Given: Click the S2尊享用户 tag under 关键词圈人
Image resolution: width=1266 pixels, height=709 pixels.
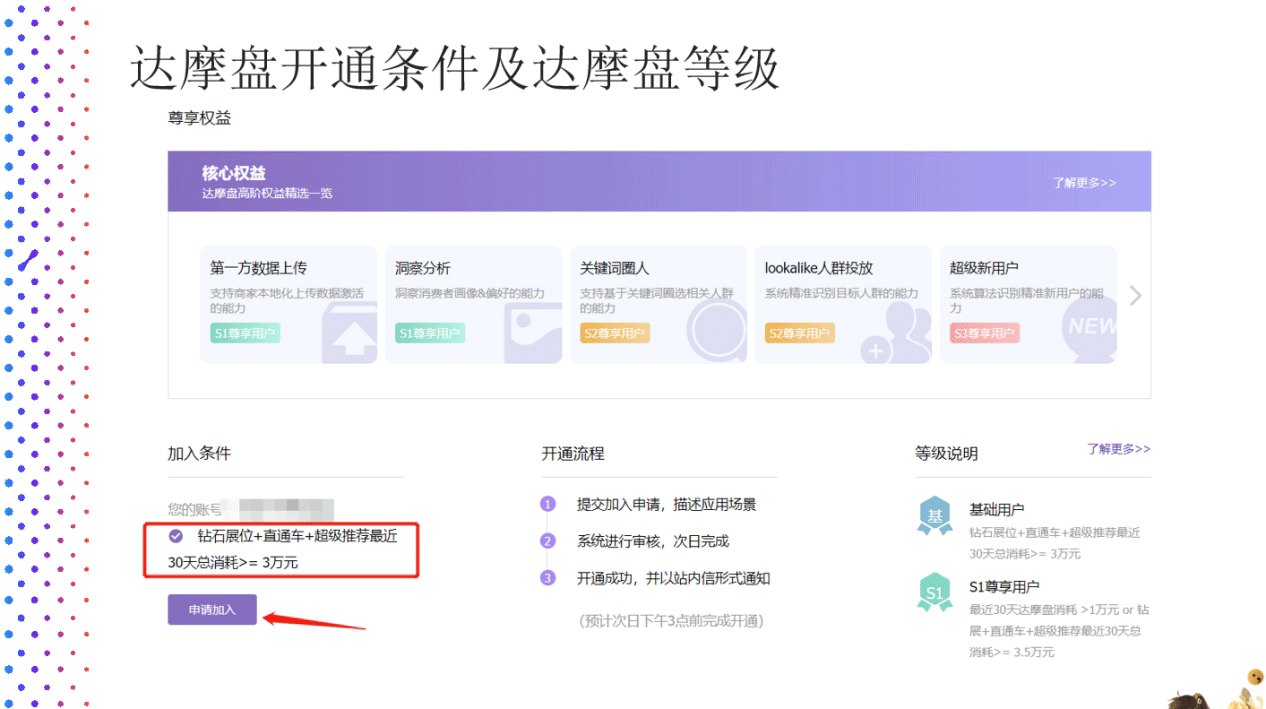Looking at the screenshot, I should pyautogui.click(x=614, y=333).
